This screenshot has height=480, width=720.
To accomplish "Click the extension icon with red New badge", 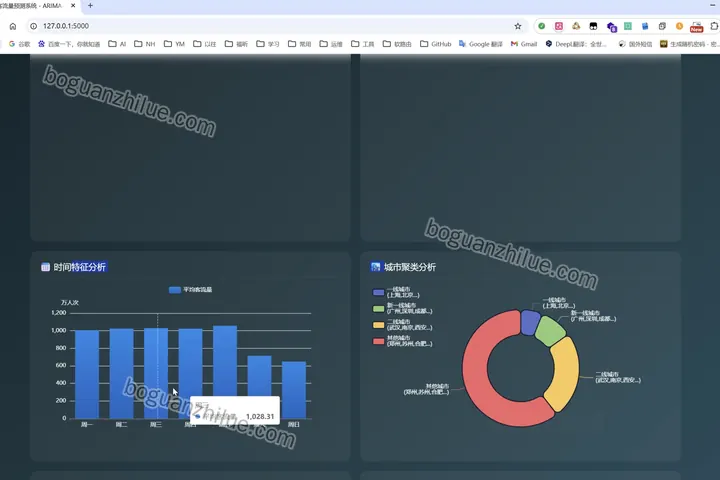I will click(x=697, y=27).
